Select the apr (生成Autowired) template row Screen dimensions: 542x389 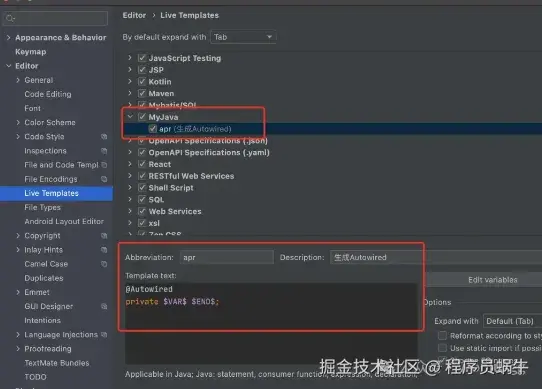[x=333, y=129]
